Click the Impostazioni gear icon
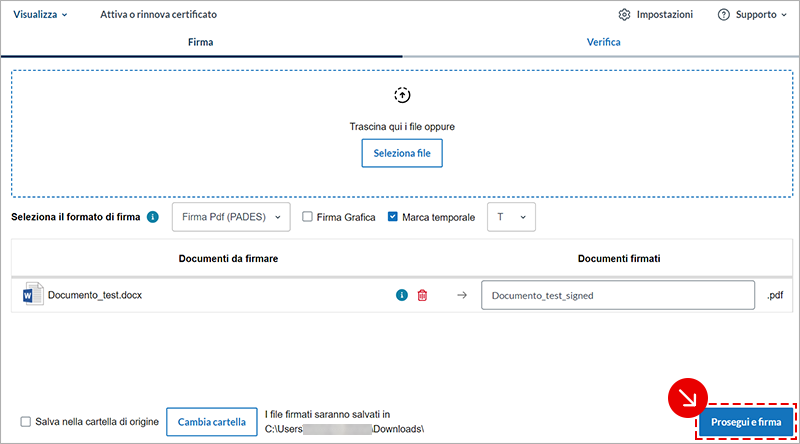Image resolution: width=800 pixels, height=444 pixels. coord(625,15)
